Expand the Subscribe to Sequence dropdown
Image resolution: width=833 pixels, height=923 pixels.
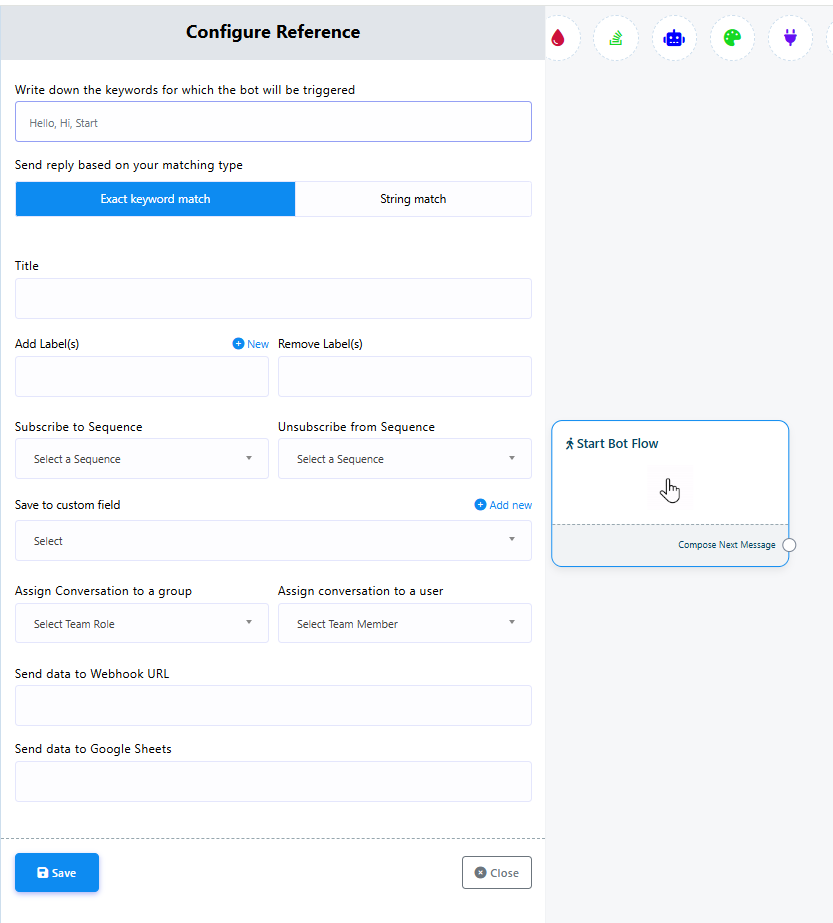click(x=142, y=459)
